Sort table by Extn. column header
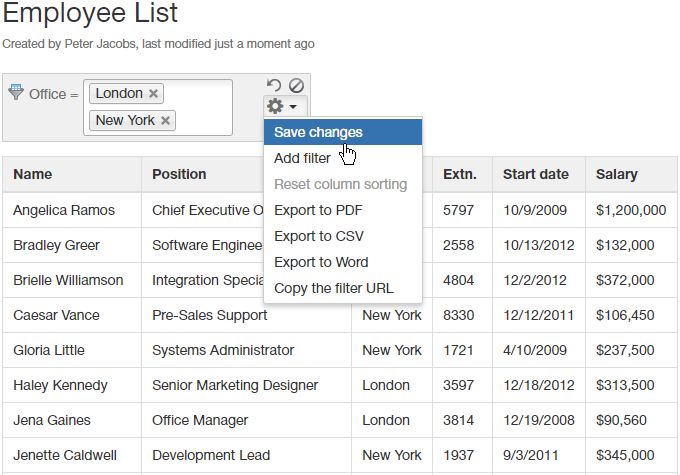This screenshot has width=680, height=475. point(460,174)
